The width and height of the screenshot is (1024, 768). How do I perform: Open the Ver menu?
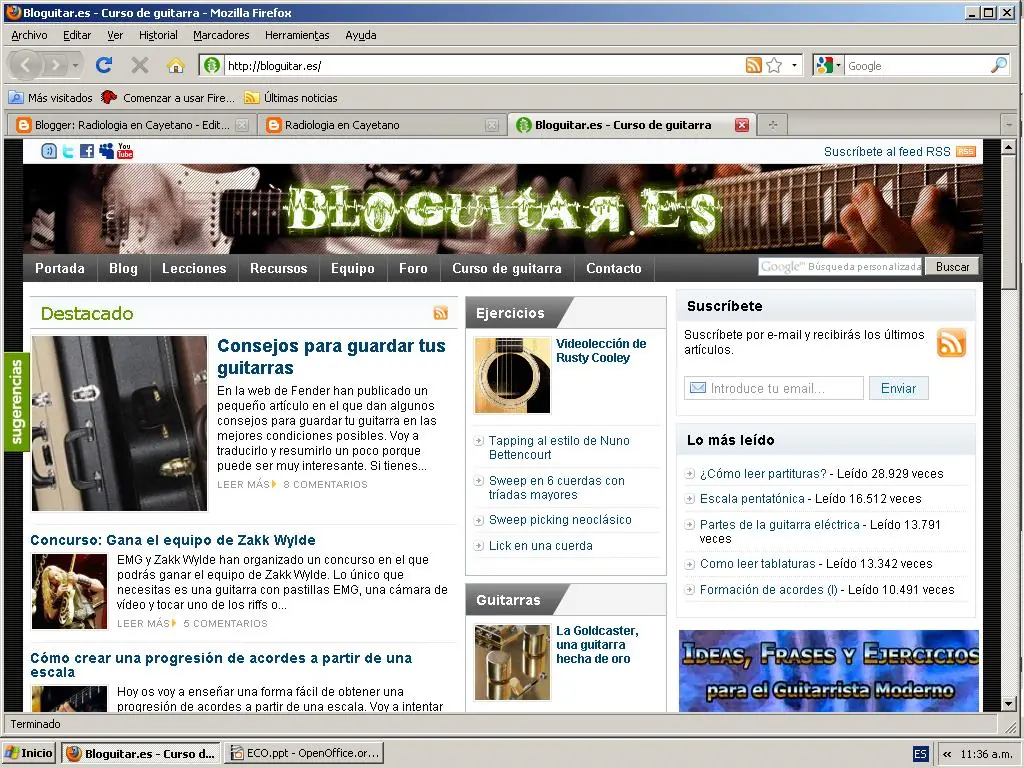coord(115,35)
